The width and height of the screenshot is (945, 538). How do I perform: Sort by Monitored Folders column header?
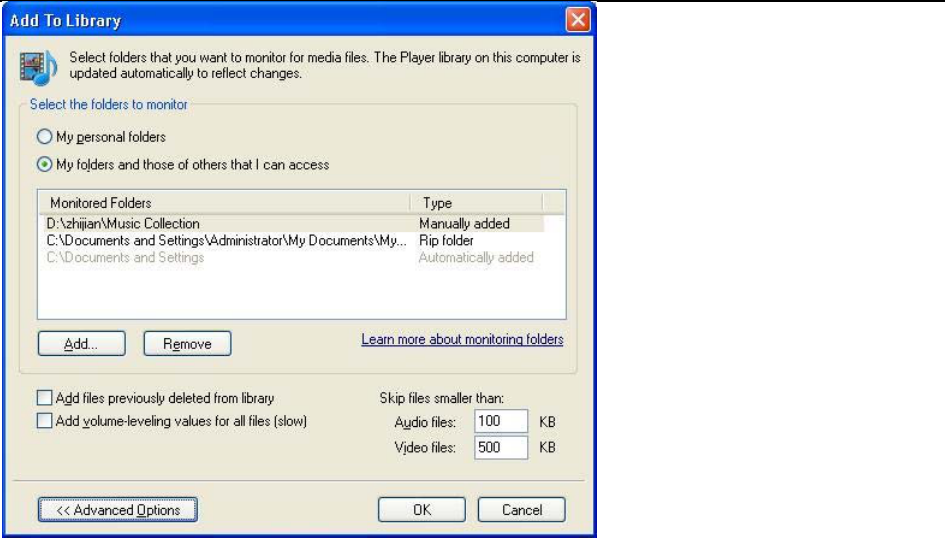point(224,203)
